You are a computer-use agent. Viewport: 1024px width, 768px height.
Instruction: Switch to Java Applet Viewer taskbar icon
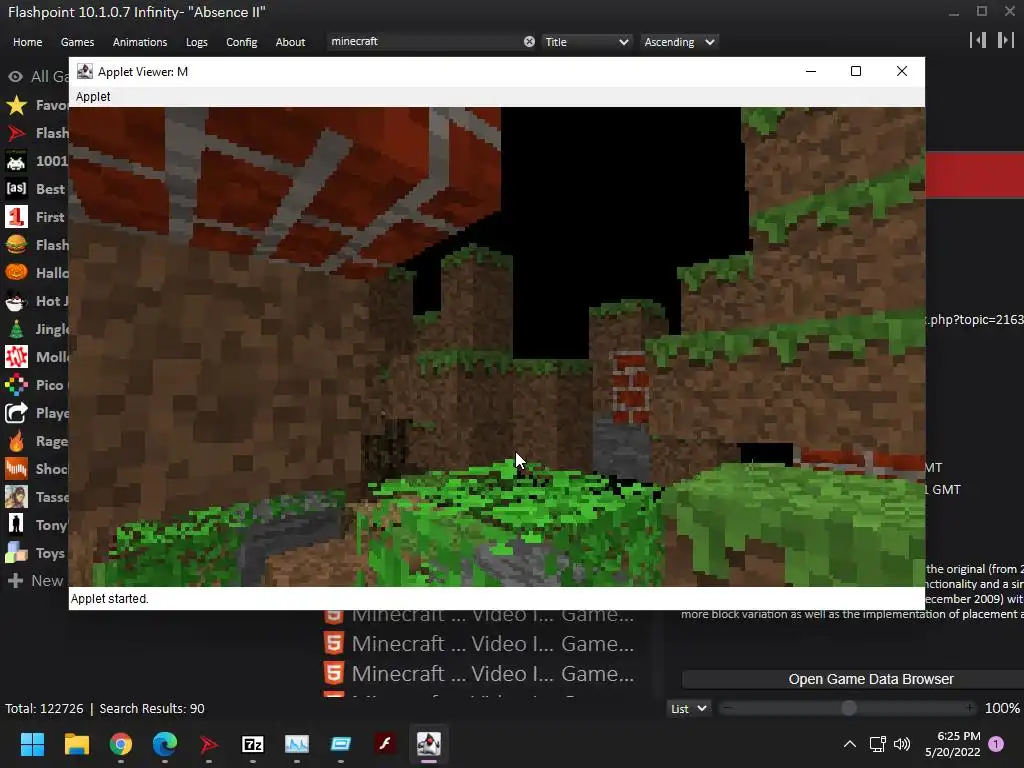[x=429, y=744]
